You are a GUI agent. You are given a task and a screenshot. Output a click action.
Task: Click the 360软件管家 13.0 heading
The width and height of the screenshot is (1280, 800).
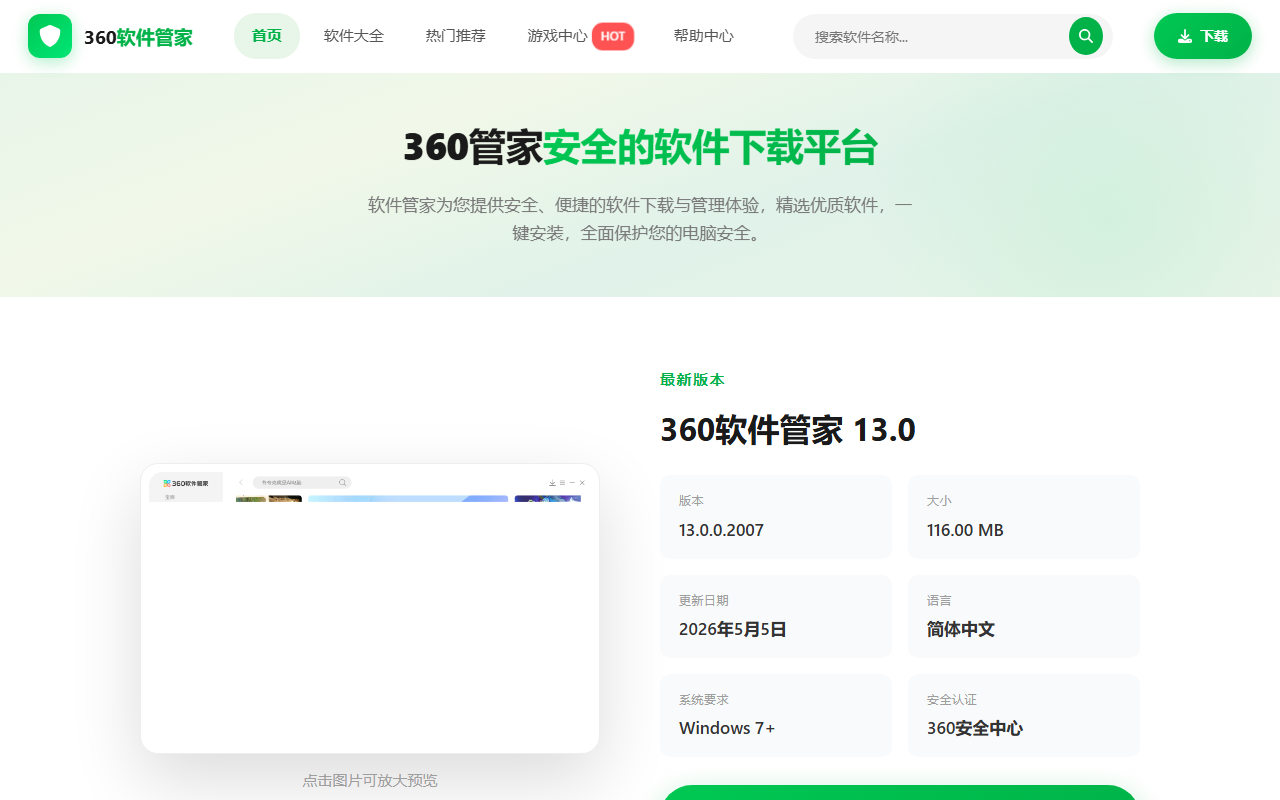(x=788, y=430)
